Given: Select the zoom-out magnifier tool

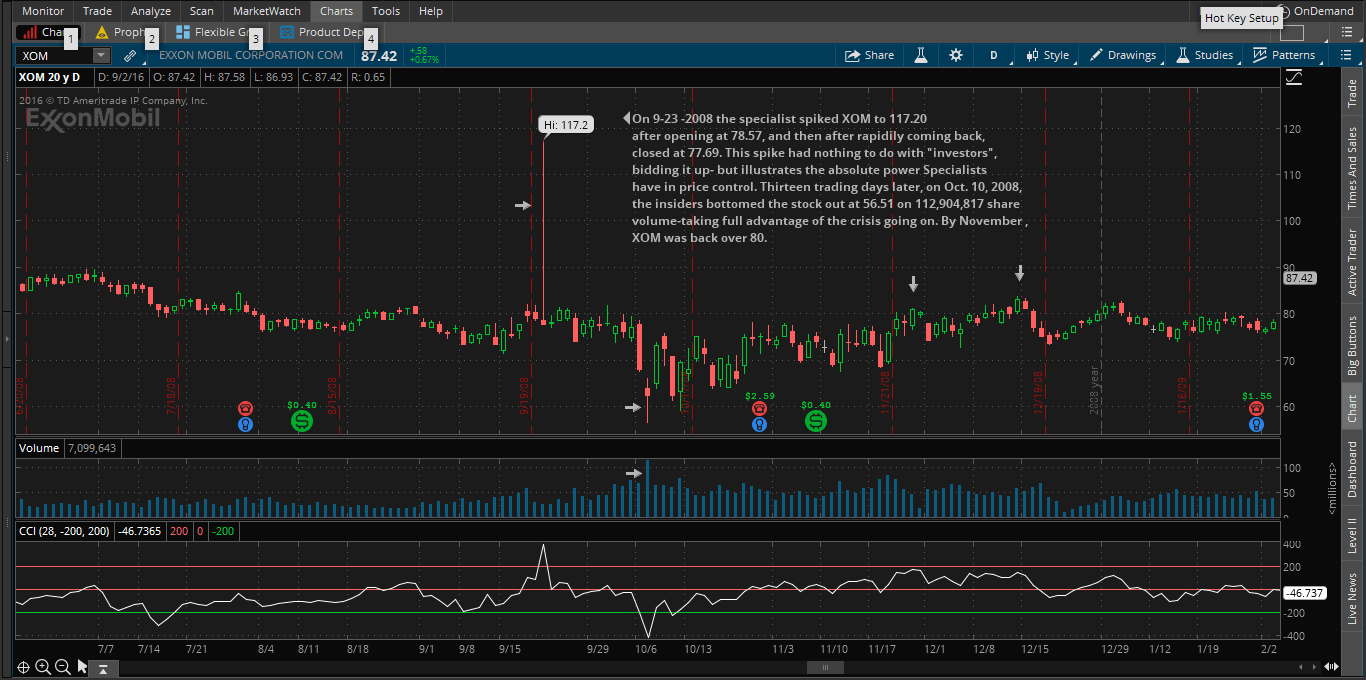Looking at the screenshot, I should 60,666.
